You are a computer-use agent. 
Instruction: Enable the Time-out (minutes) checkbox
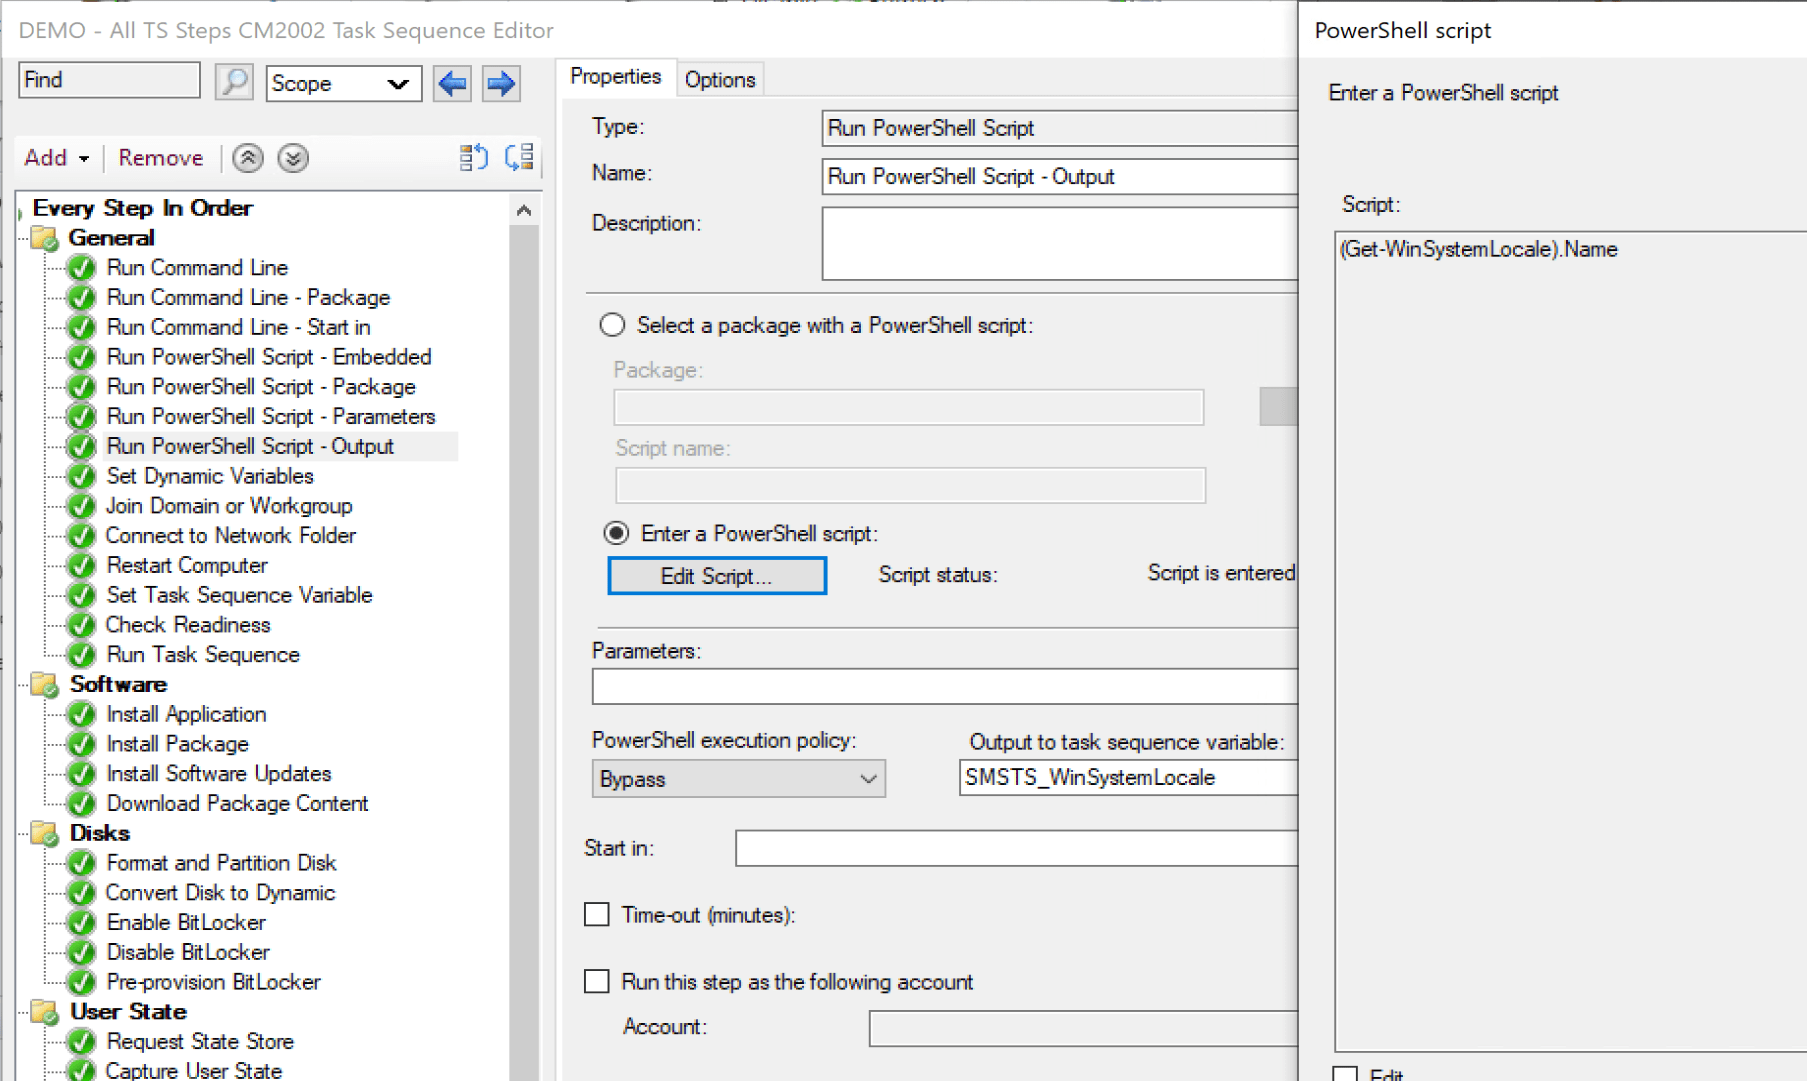point(597,914)
